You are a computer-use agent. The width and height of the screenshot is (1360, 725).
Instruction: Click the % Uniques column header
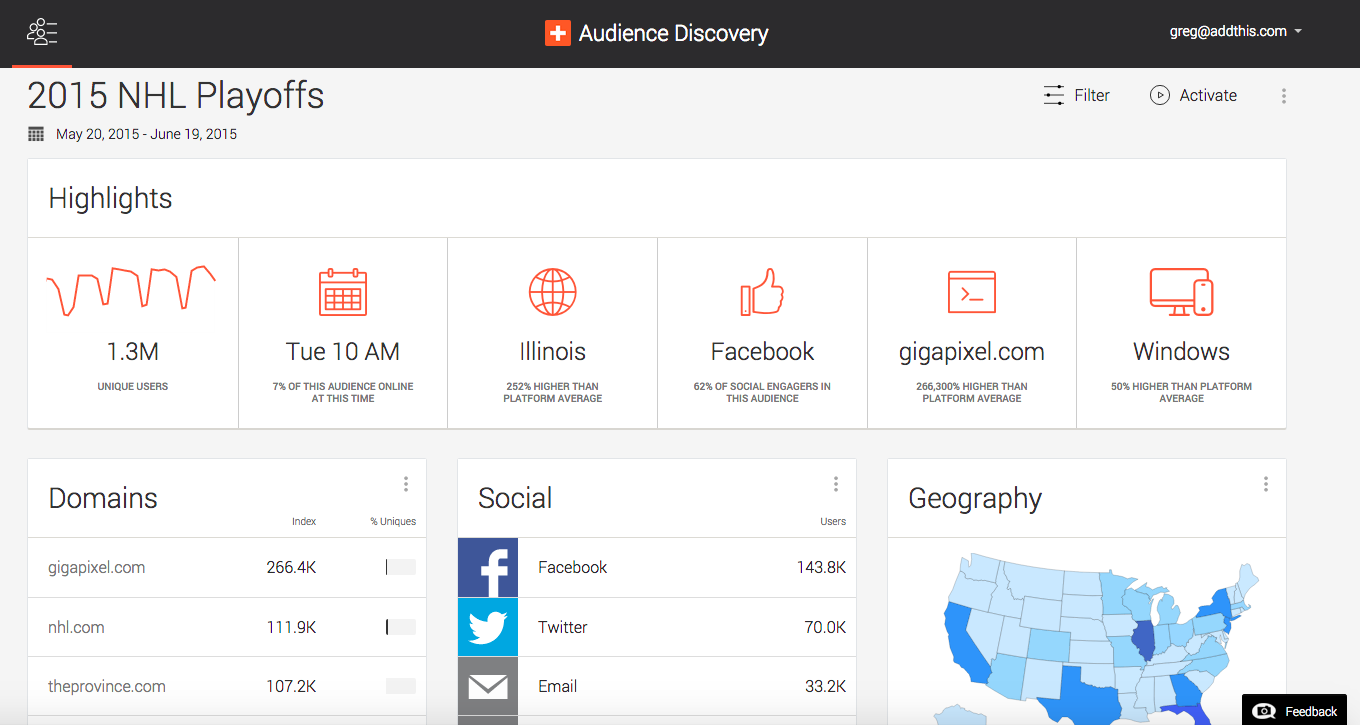(393, 521)
